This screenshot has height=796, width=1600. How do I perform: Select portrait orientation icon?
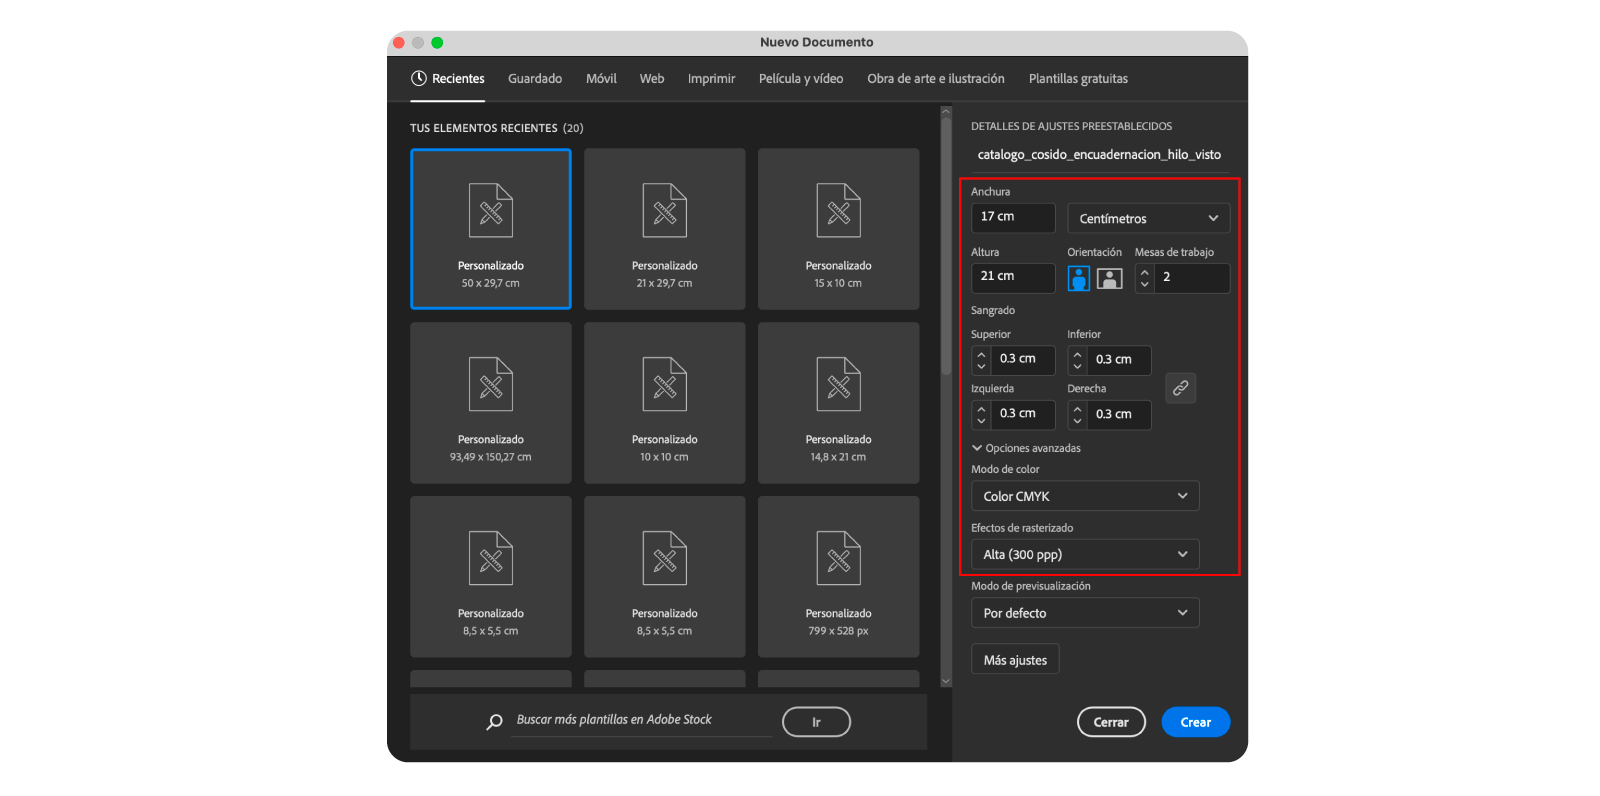pyautogui.click(x=1078, y=278)
